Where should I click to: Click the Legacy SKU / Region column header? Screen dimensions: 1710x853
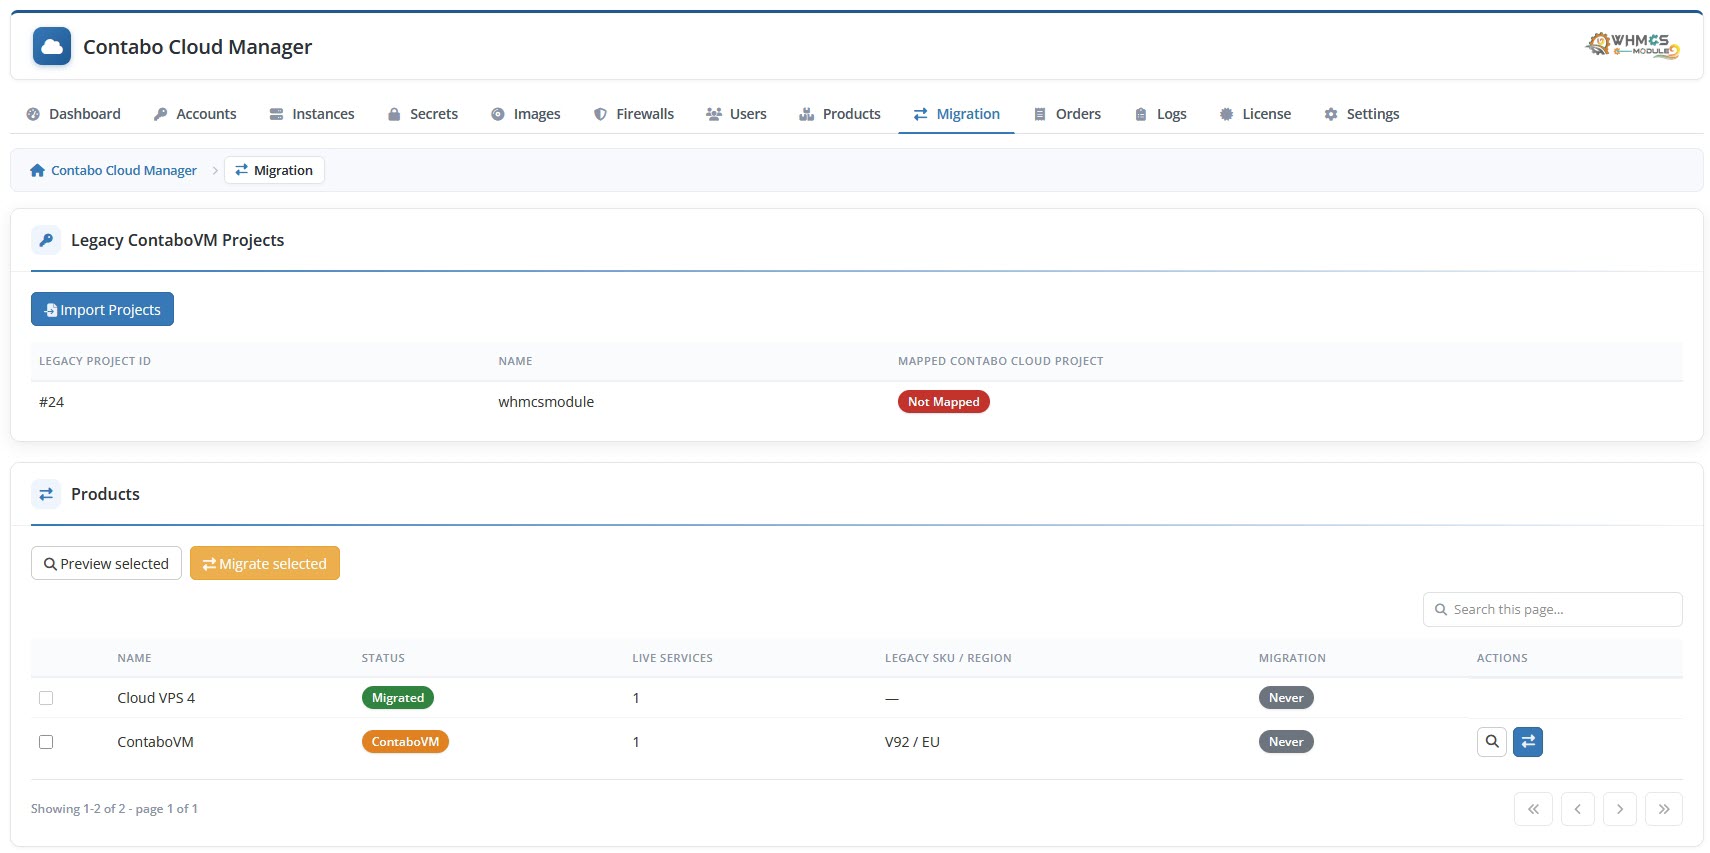pos(948,658)
